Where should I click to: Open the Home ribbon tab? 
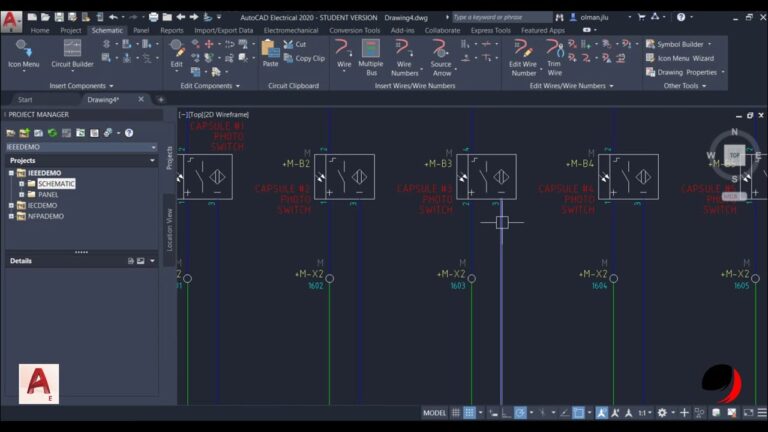point(40,30)
